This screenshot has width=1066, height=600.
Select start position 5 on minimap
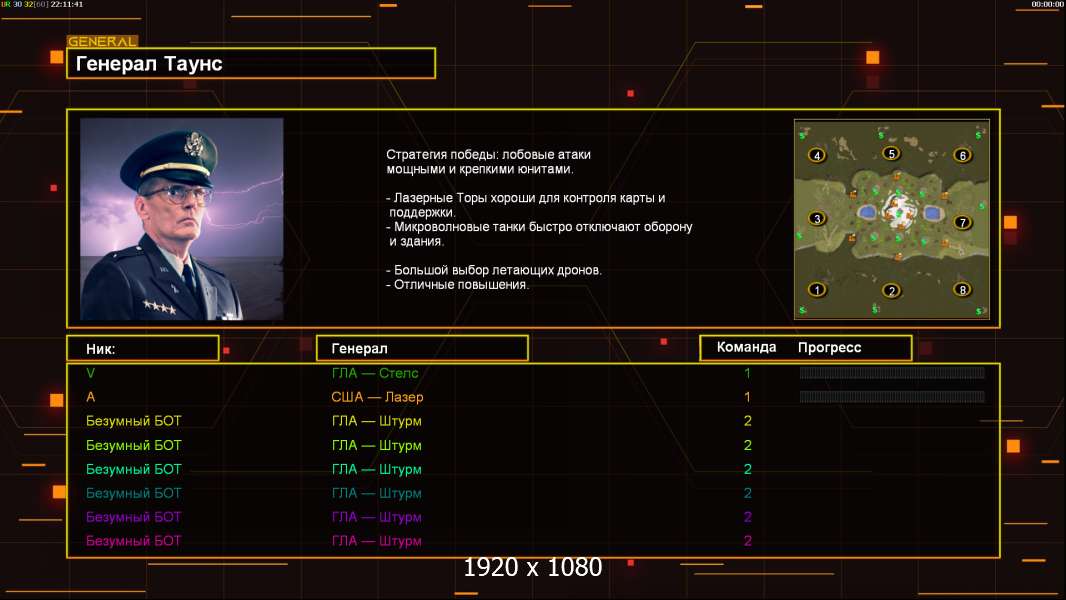[891, 154]
